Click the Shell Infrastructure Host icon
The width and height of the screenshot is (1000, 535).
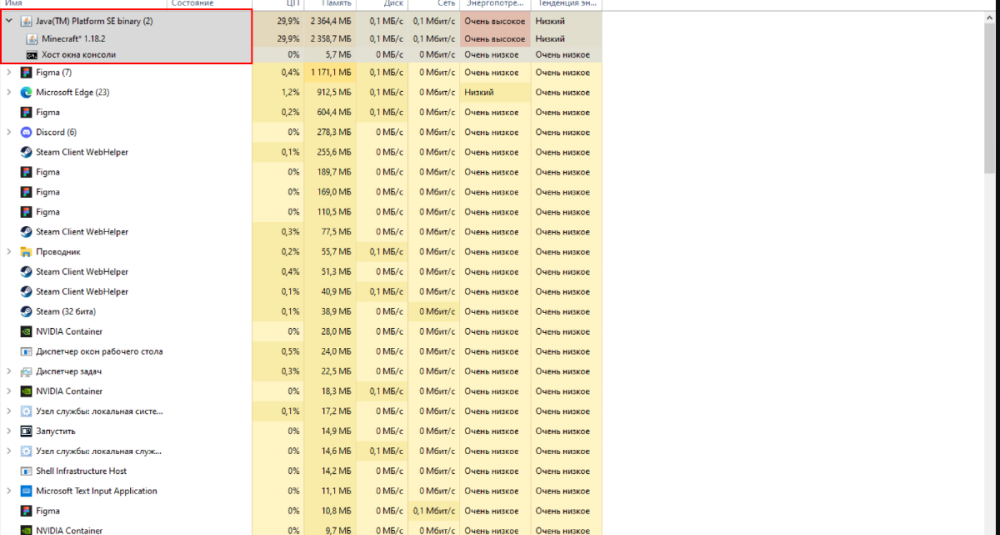(x=27, y=471)
